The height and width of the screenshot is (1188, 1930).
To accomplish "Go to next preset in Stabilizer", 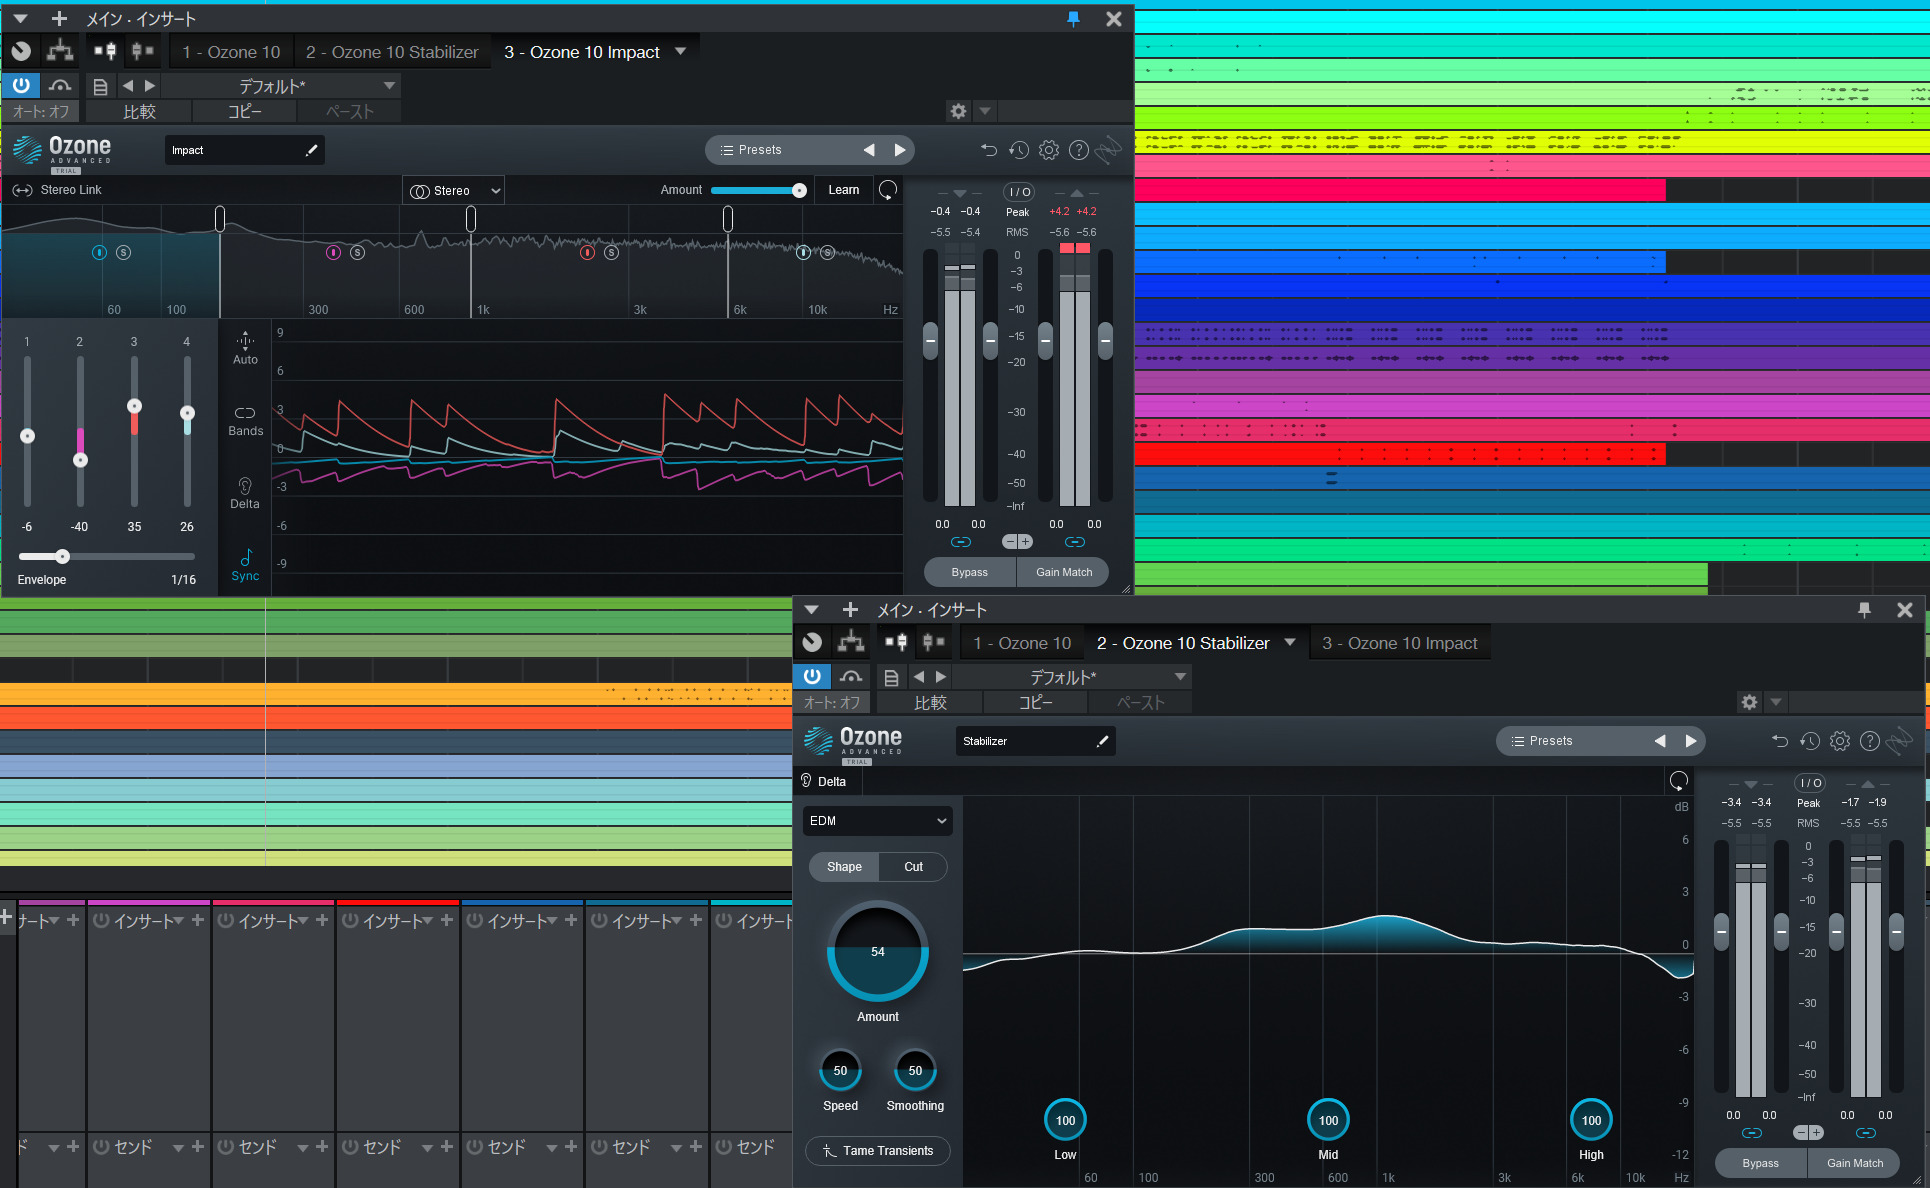I will pos(1691,741).
